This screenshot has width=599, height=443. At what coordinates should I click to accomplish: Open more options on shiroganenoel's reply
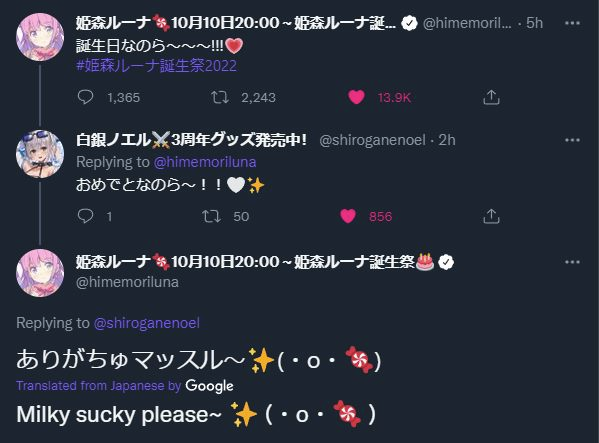572,140
